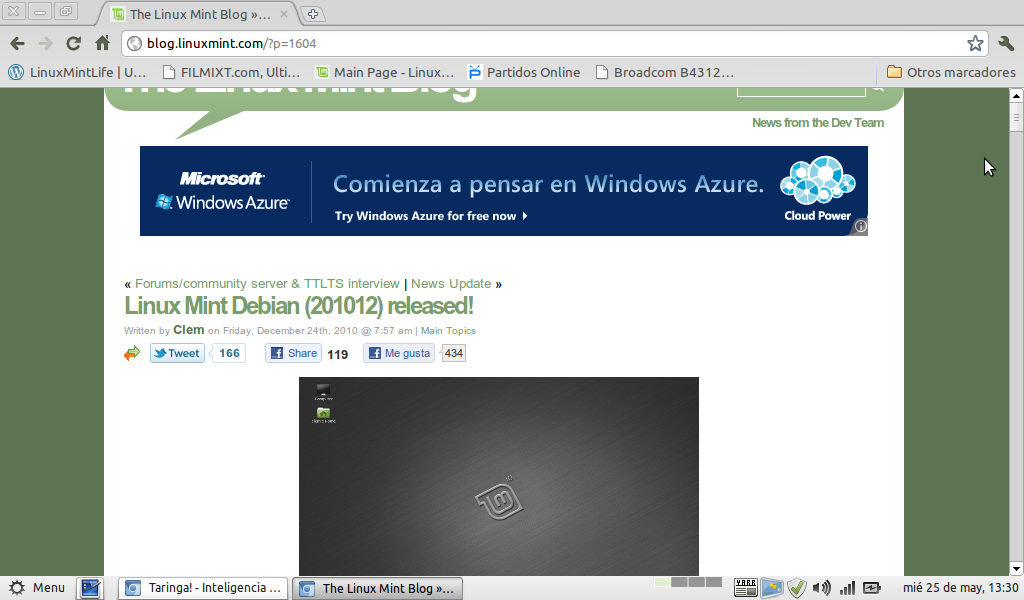Open the LinuxMintLife bookmark
This screenshot has height=600, width=1024.
click(77, 72)
